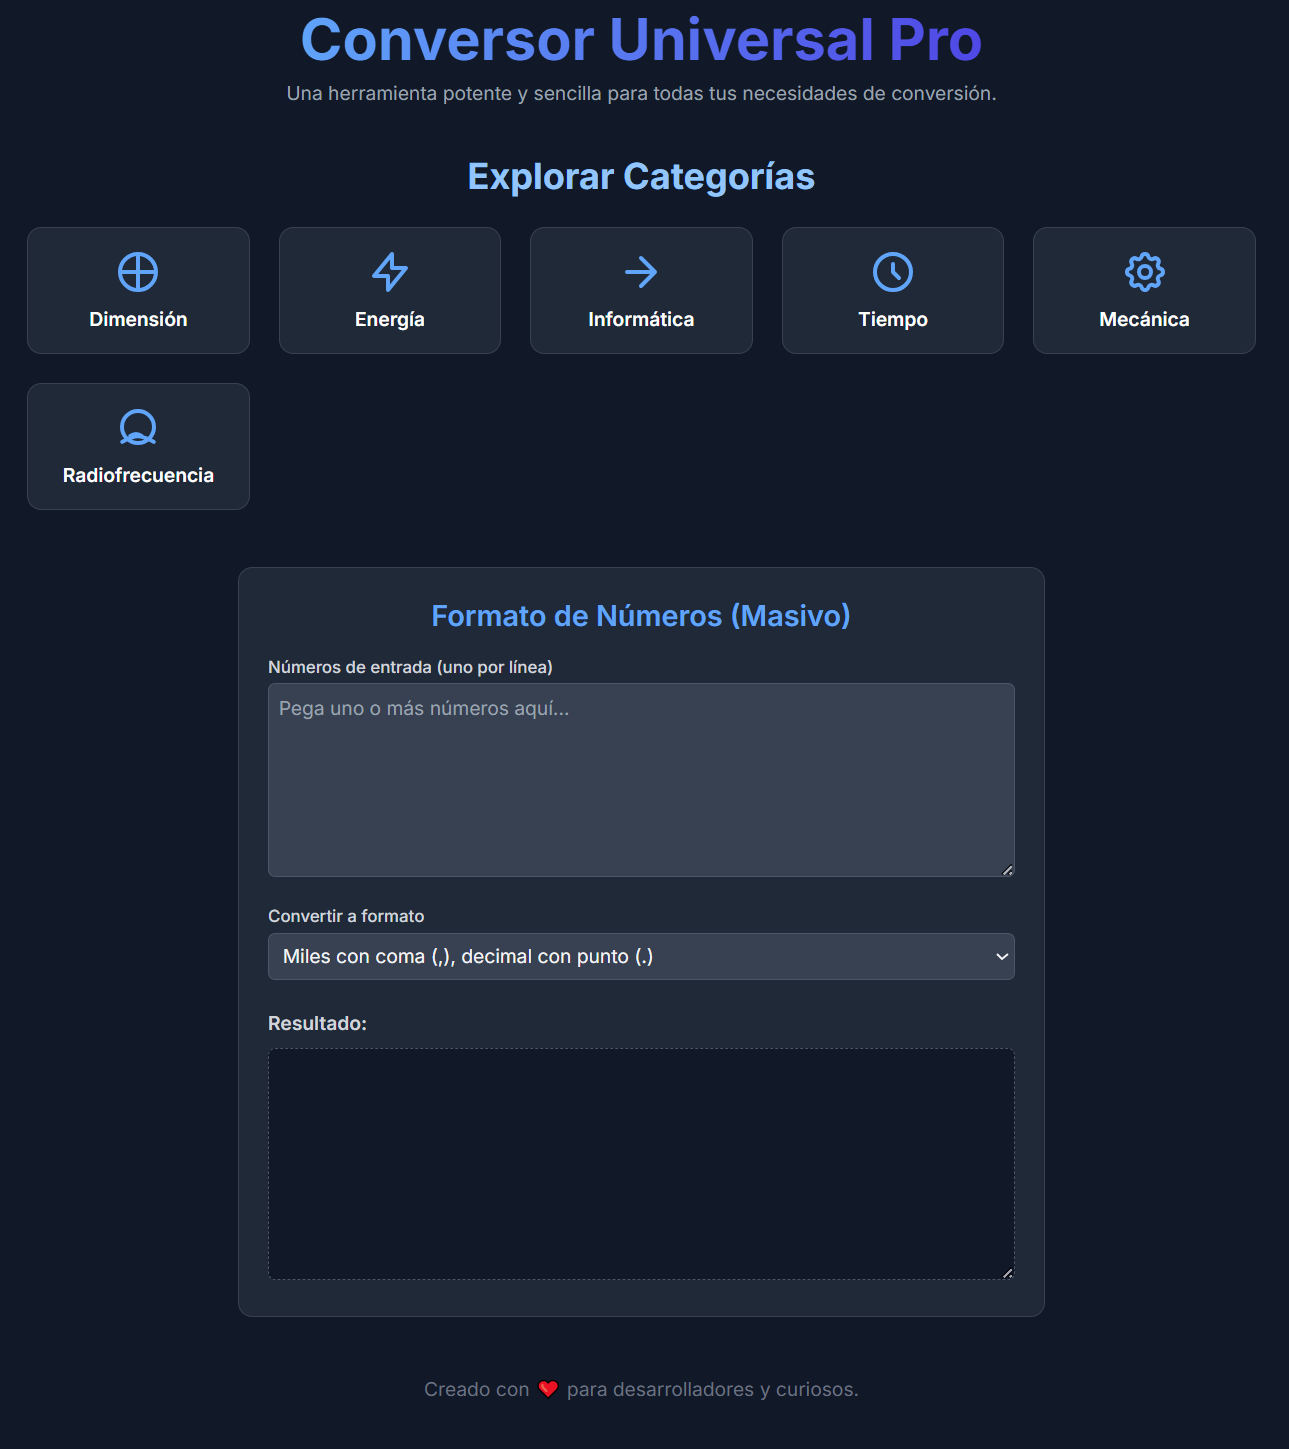Click the 'Convertir a formato' label
The height and width of the screenshot is (1449, 1289).
(346, 916)
